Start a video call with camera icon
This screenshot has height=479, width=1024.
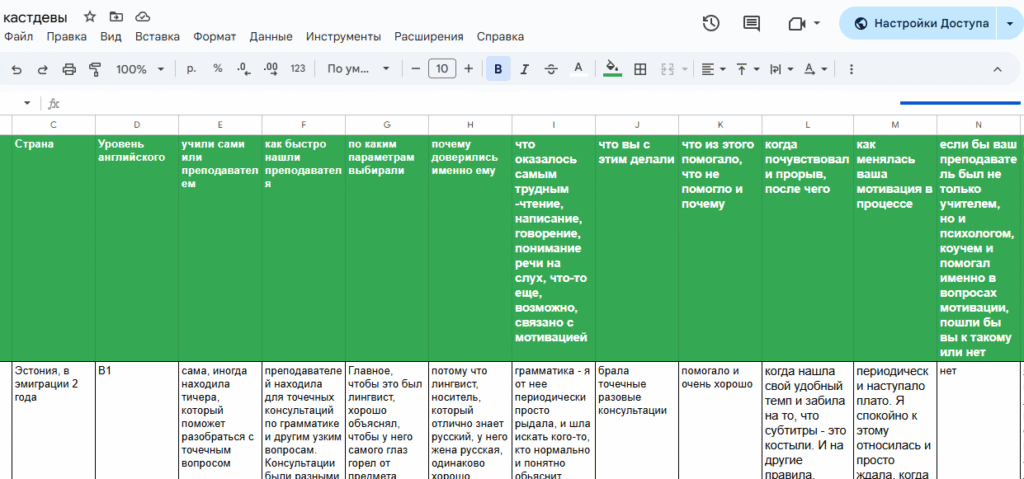796,24
